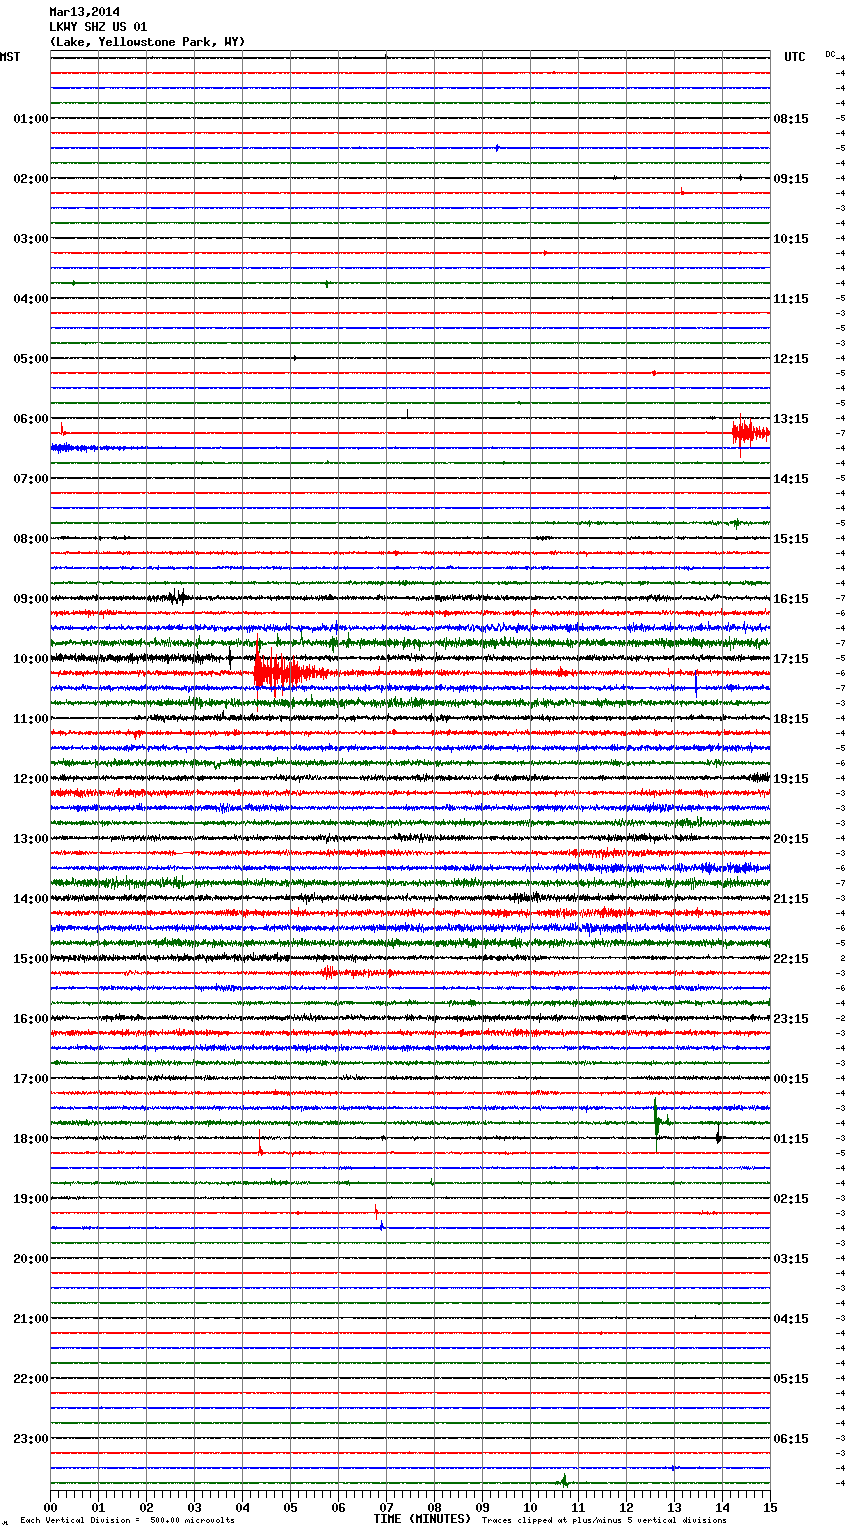The height and width of the screenshot is (1534, 850).
Task: Click the '23:00' MST time label
Action: [x=31, y=1439]
